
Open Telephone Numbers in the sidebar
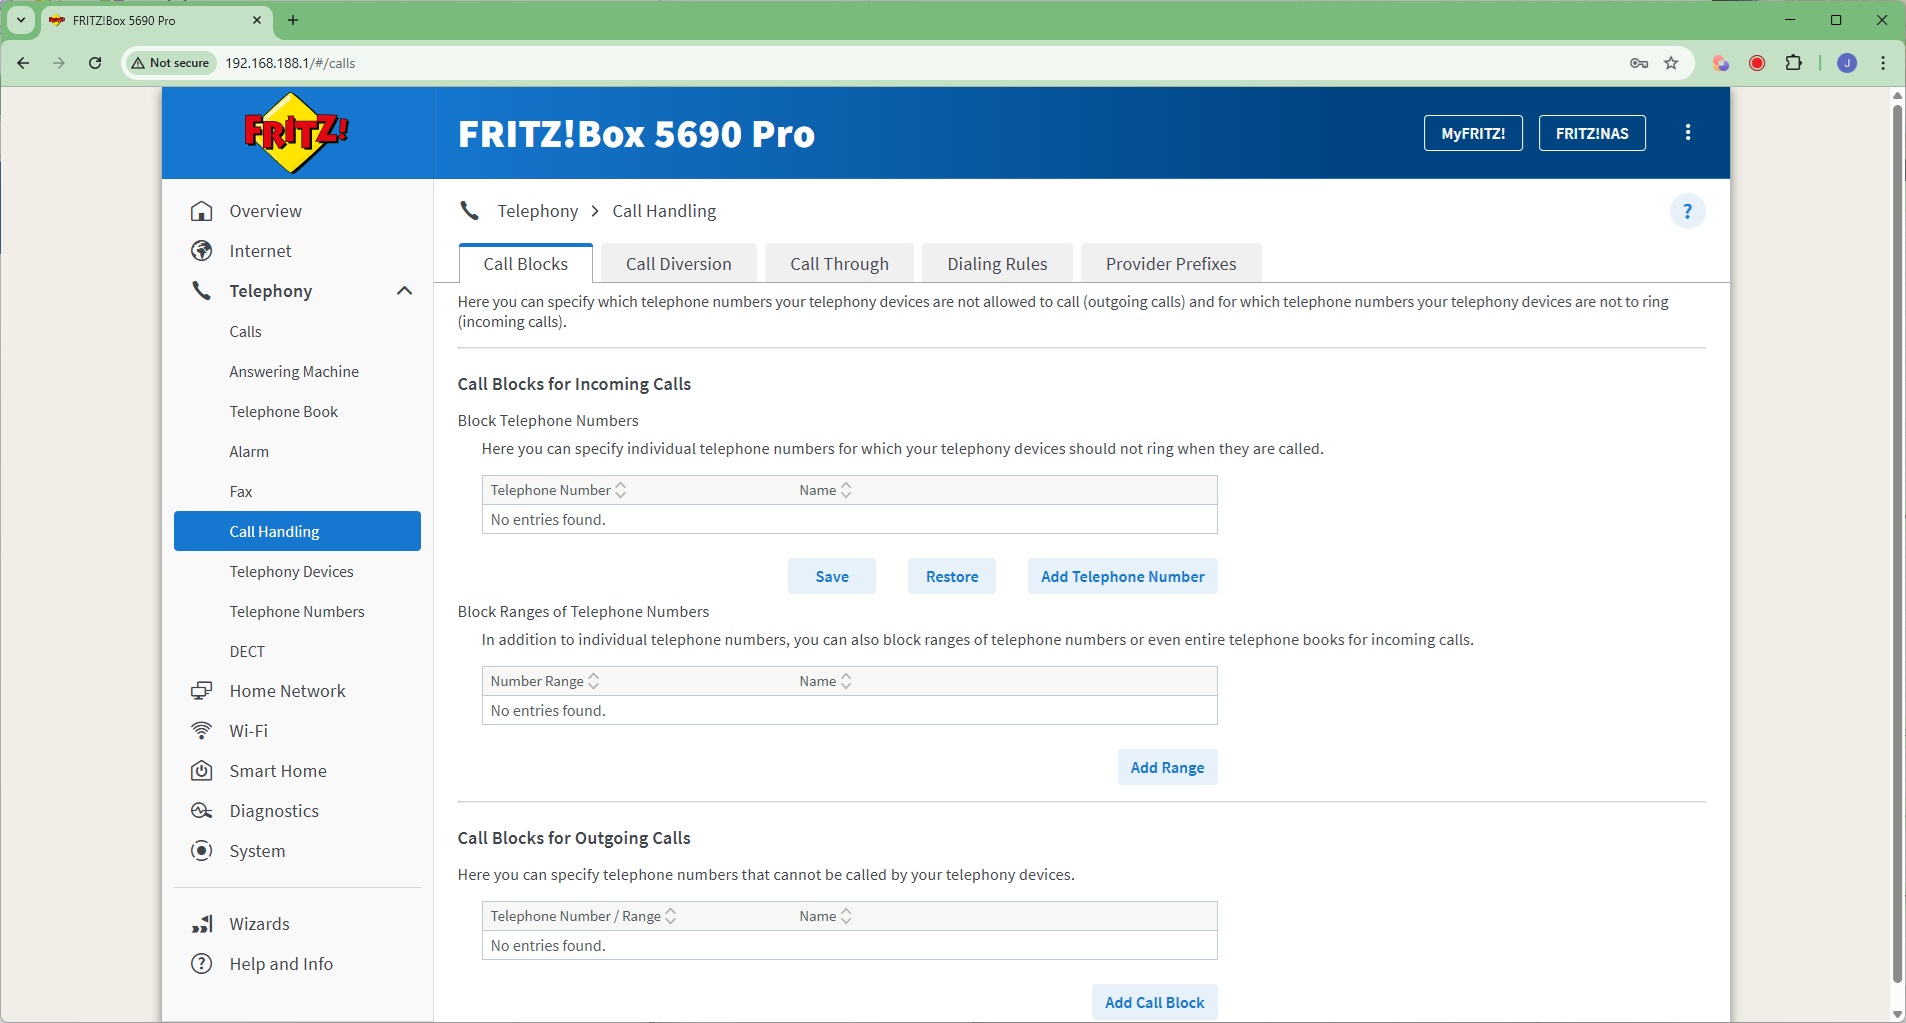click(297, 611)
